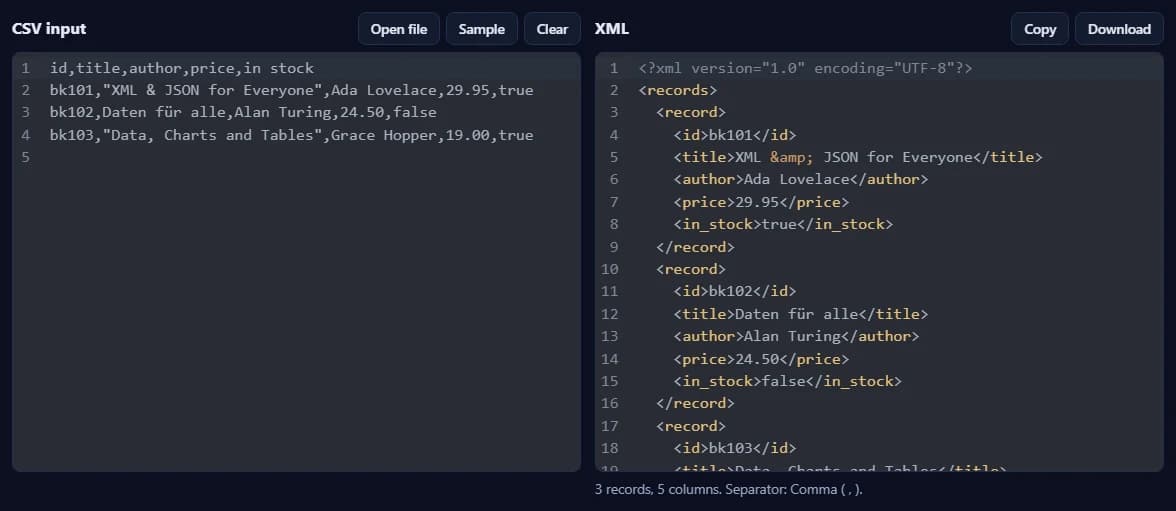Click the Open file button
This screenshot has width=1176, height=511.
(398, 29)
